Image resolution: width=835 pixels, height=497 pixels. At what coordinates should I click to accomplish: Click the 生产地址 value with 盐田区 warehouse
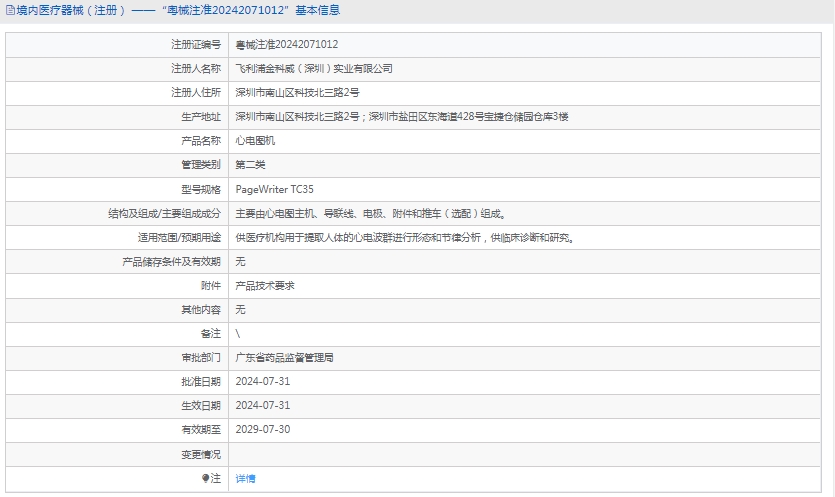click(401, 117)
